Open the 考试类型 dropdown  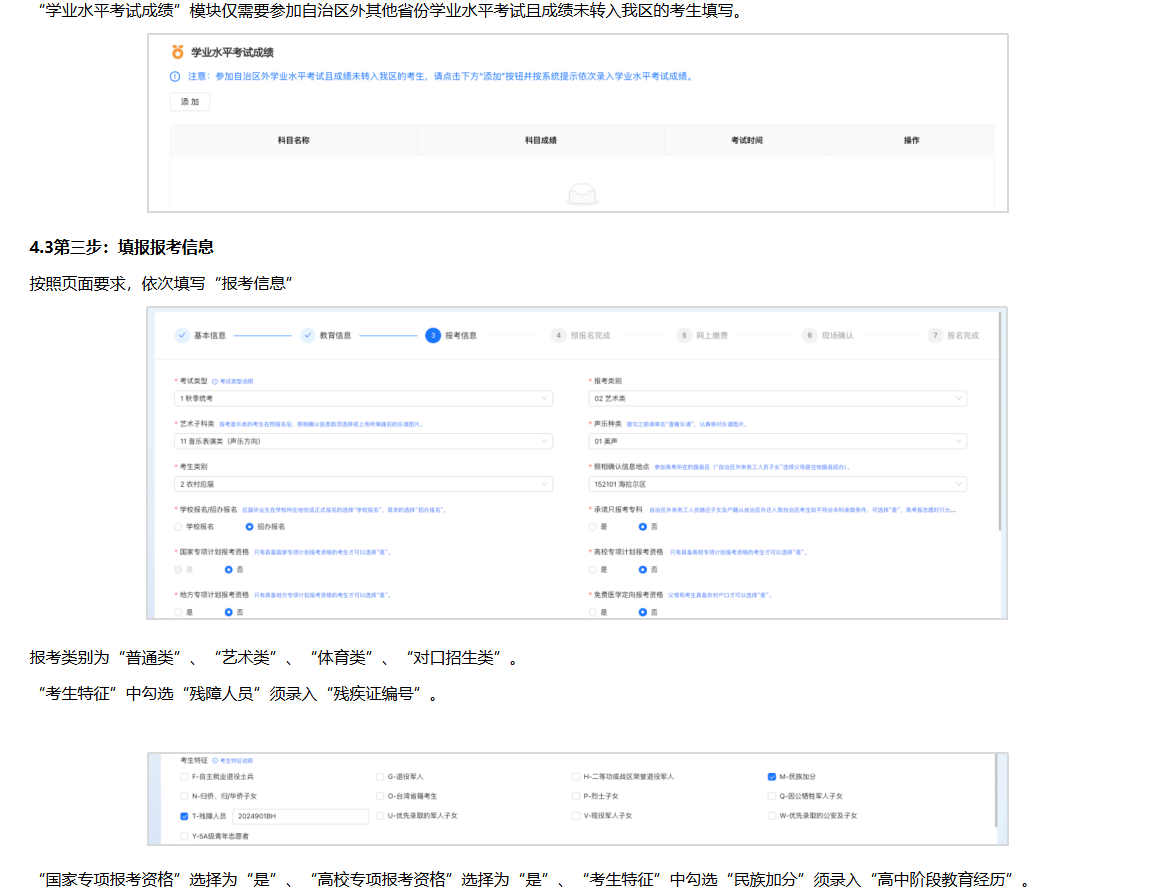[363, 398]
